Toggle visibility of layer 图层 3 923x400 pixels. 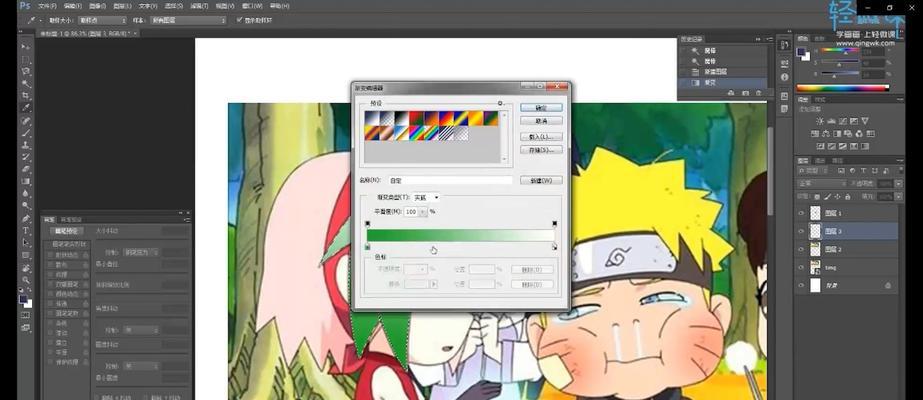(801, 232)
